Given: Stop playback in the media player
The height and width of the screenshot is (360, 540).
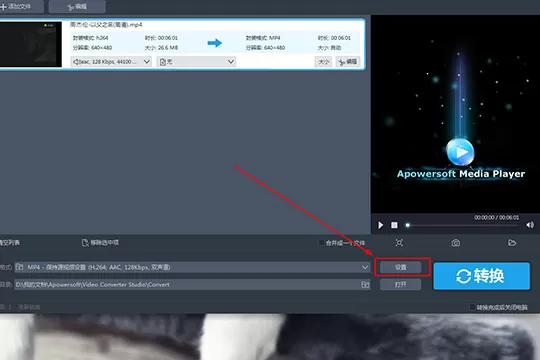Looking at the screenshot, I should click(x=394, y=225).
